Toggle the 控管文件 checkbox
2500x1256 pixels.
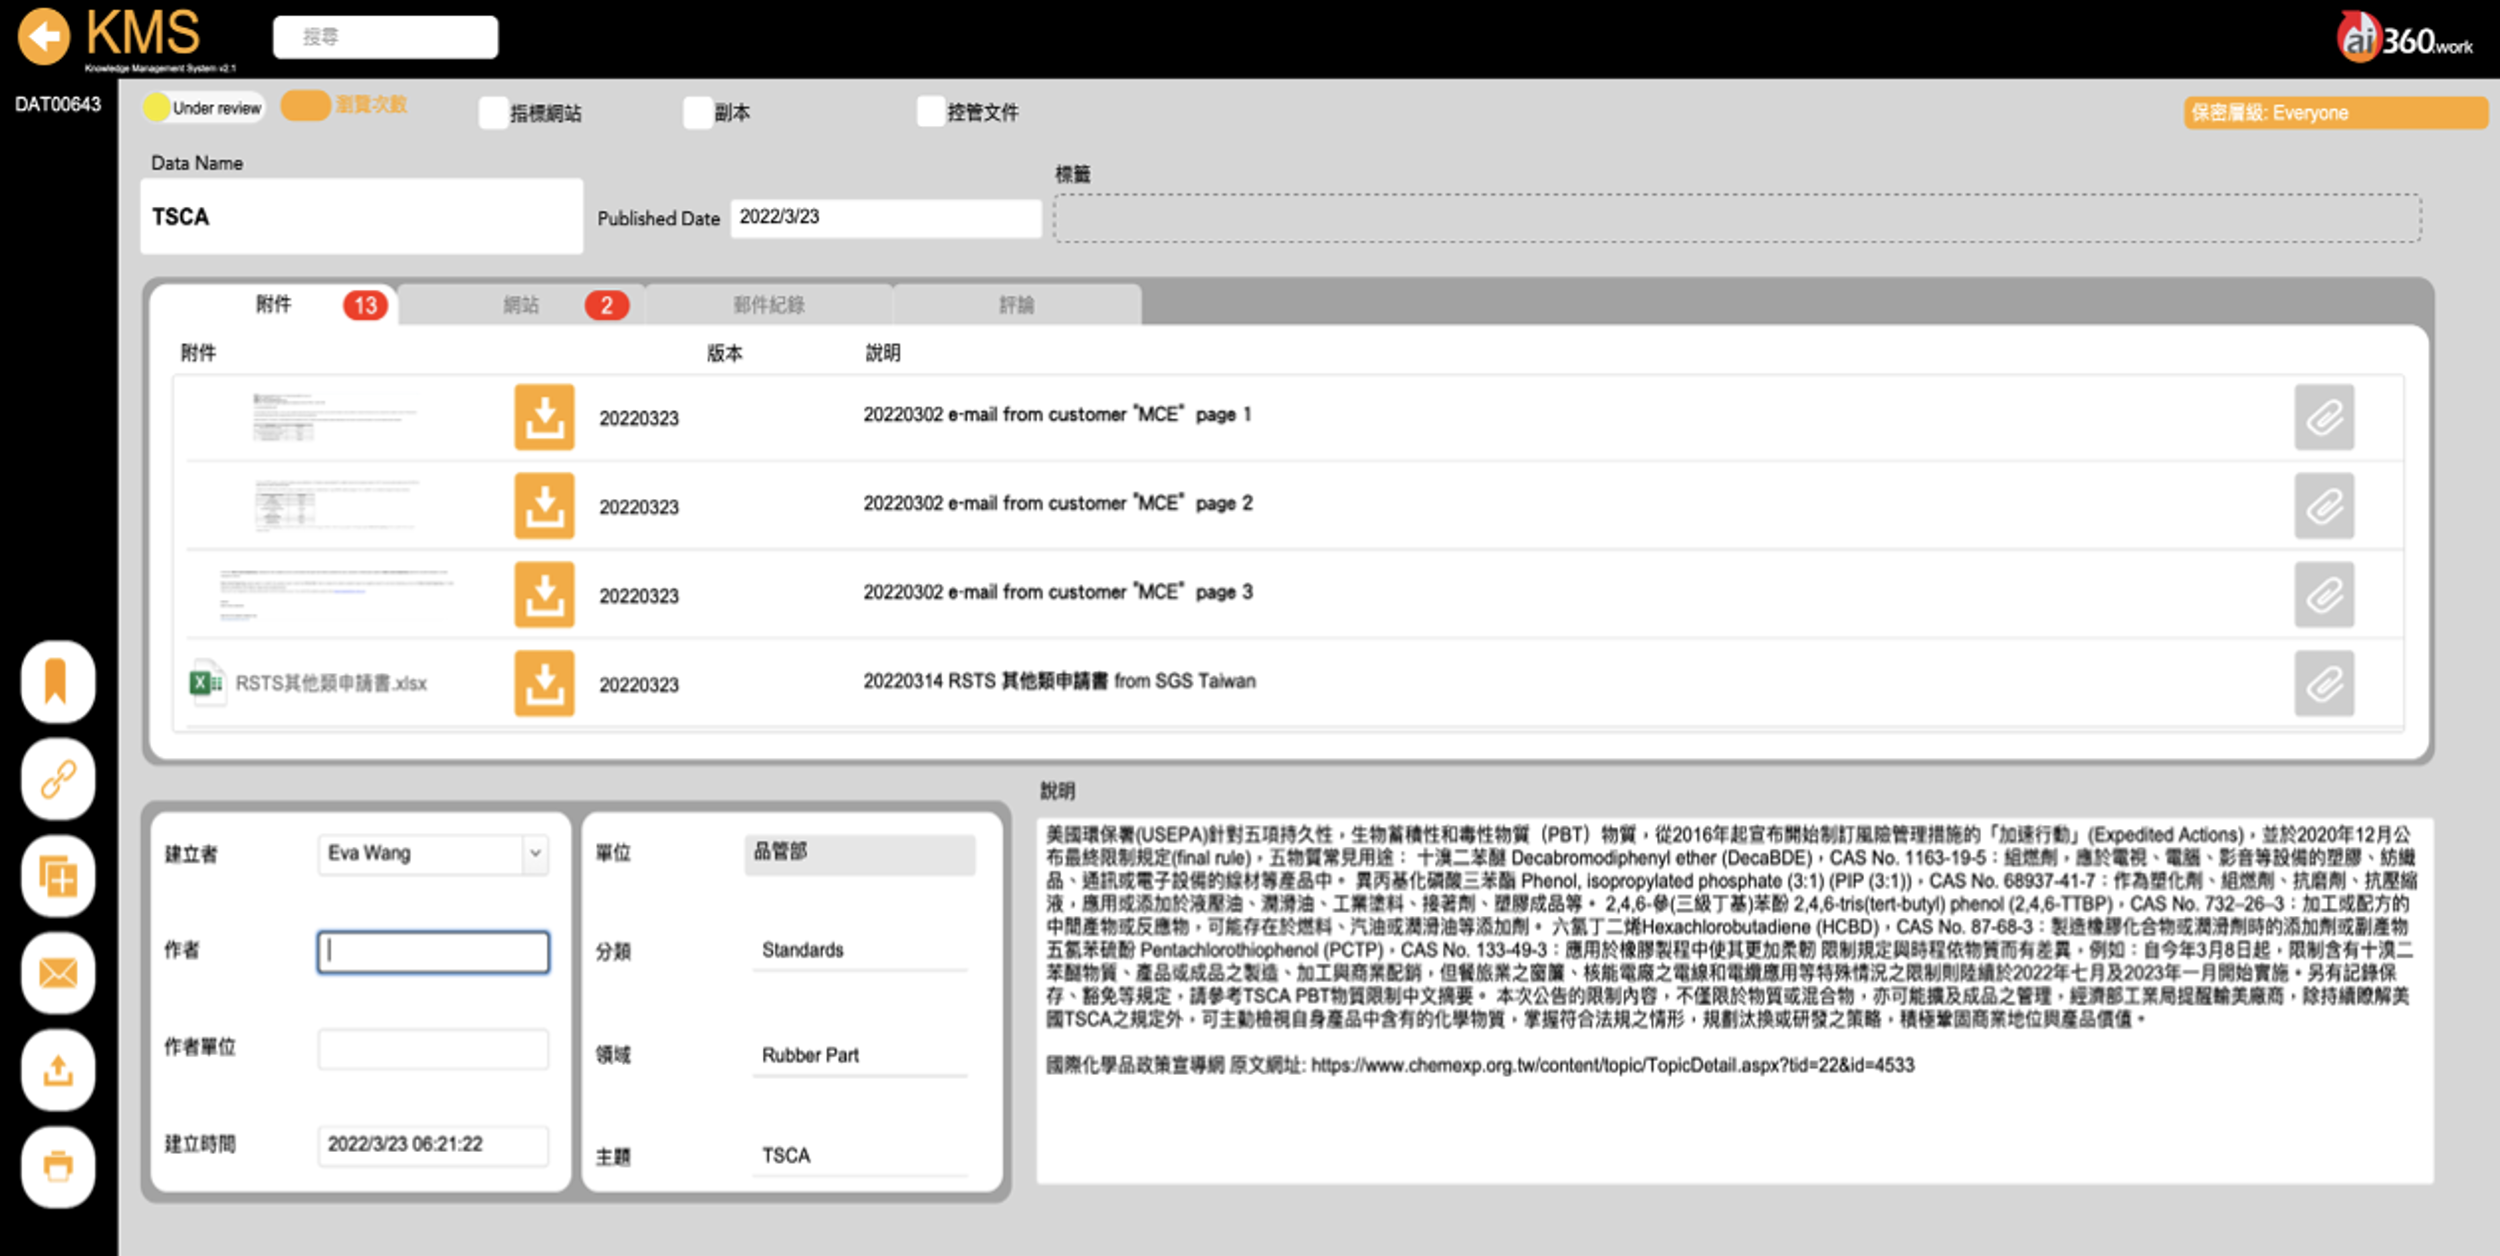pyautogui.click(x=931, y=112)
